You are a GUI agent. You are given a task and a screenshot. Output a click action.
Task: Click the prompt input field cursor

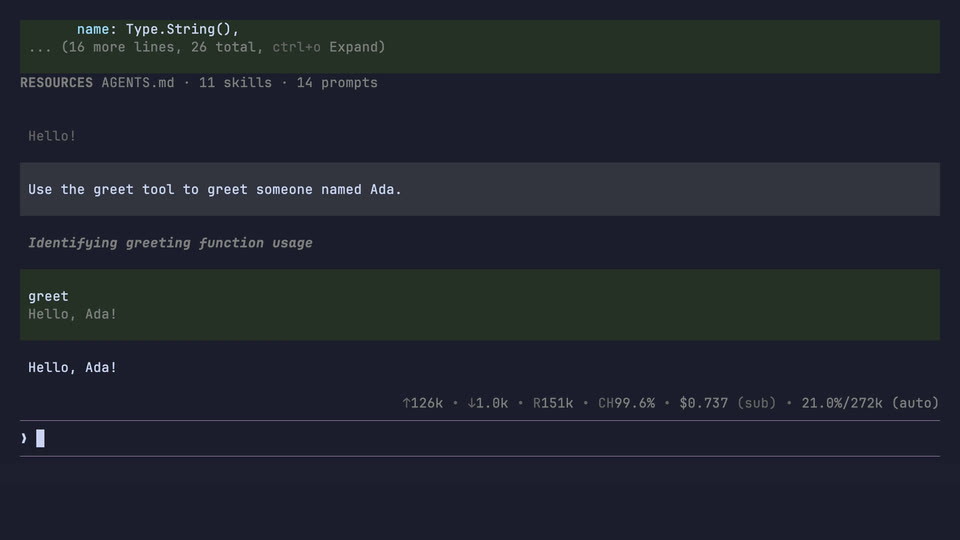pyautogui.click(x=40, y=438)
